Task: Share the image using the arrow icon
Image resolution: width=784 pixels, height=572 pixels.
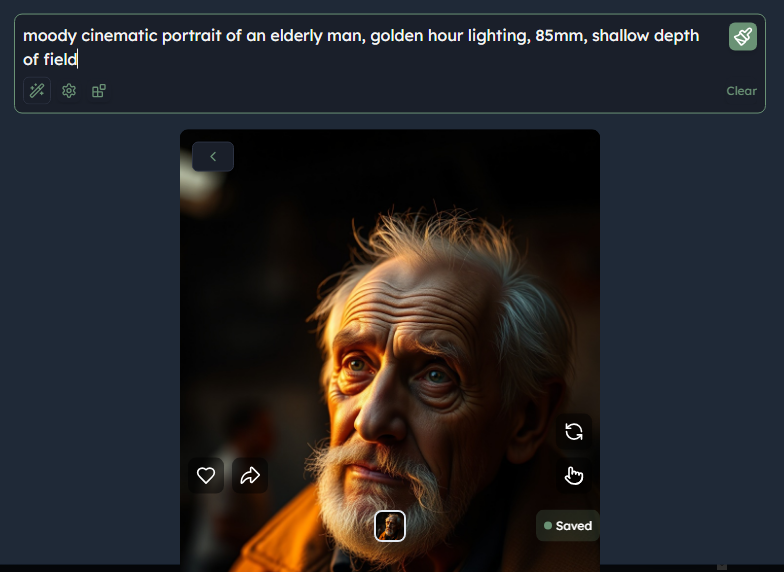Action: tap(250, 475)
